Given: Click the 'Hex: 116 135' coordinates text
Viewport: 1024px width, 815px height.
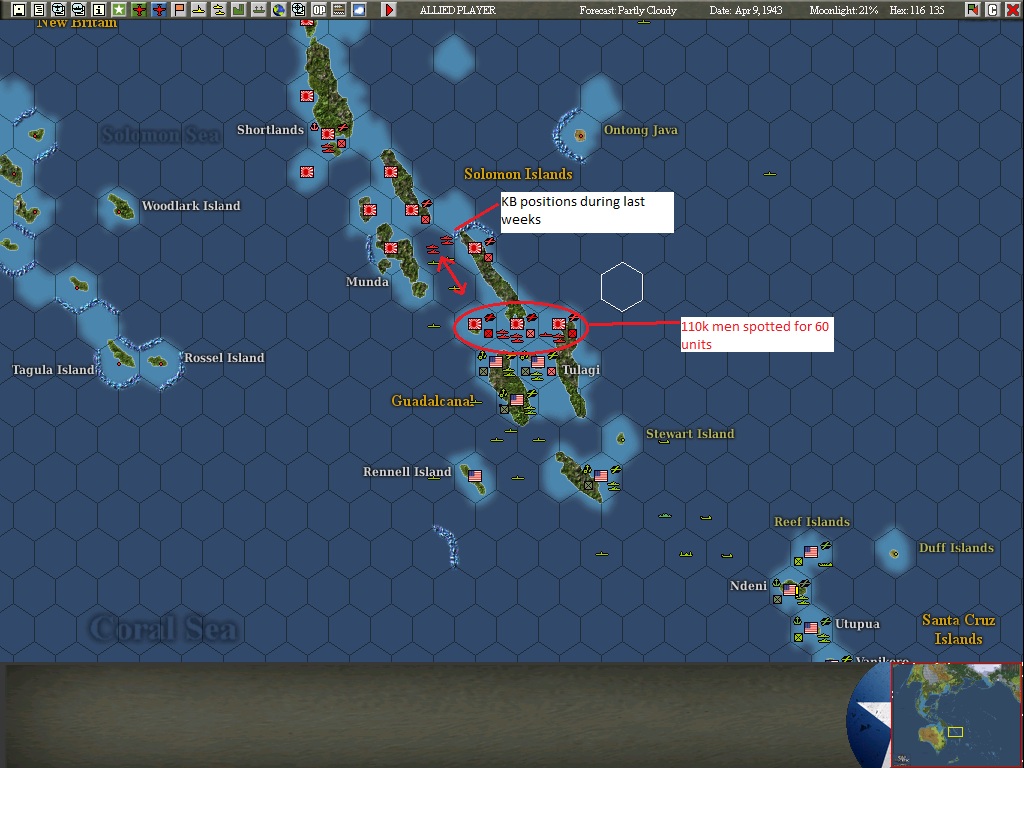Looking at the screenshot, I should (x=917, y=10).
